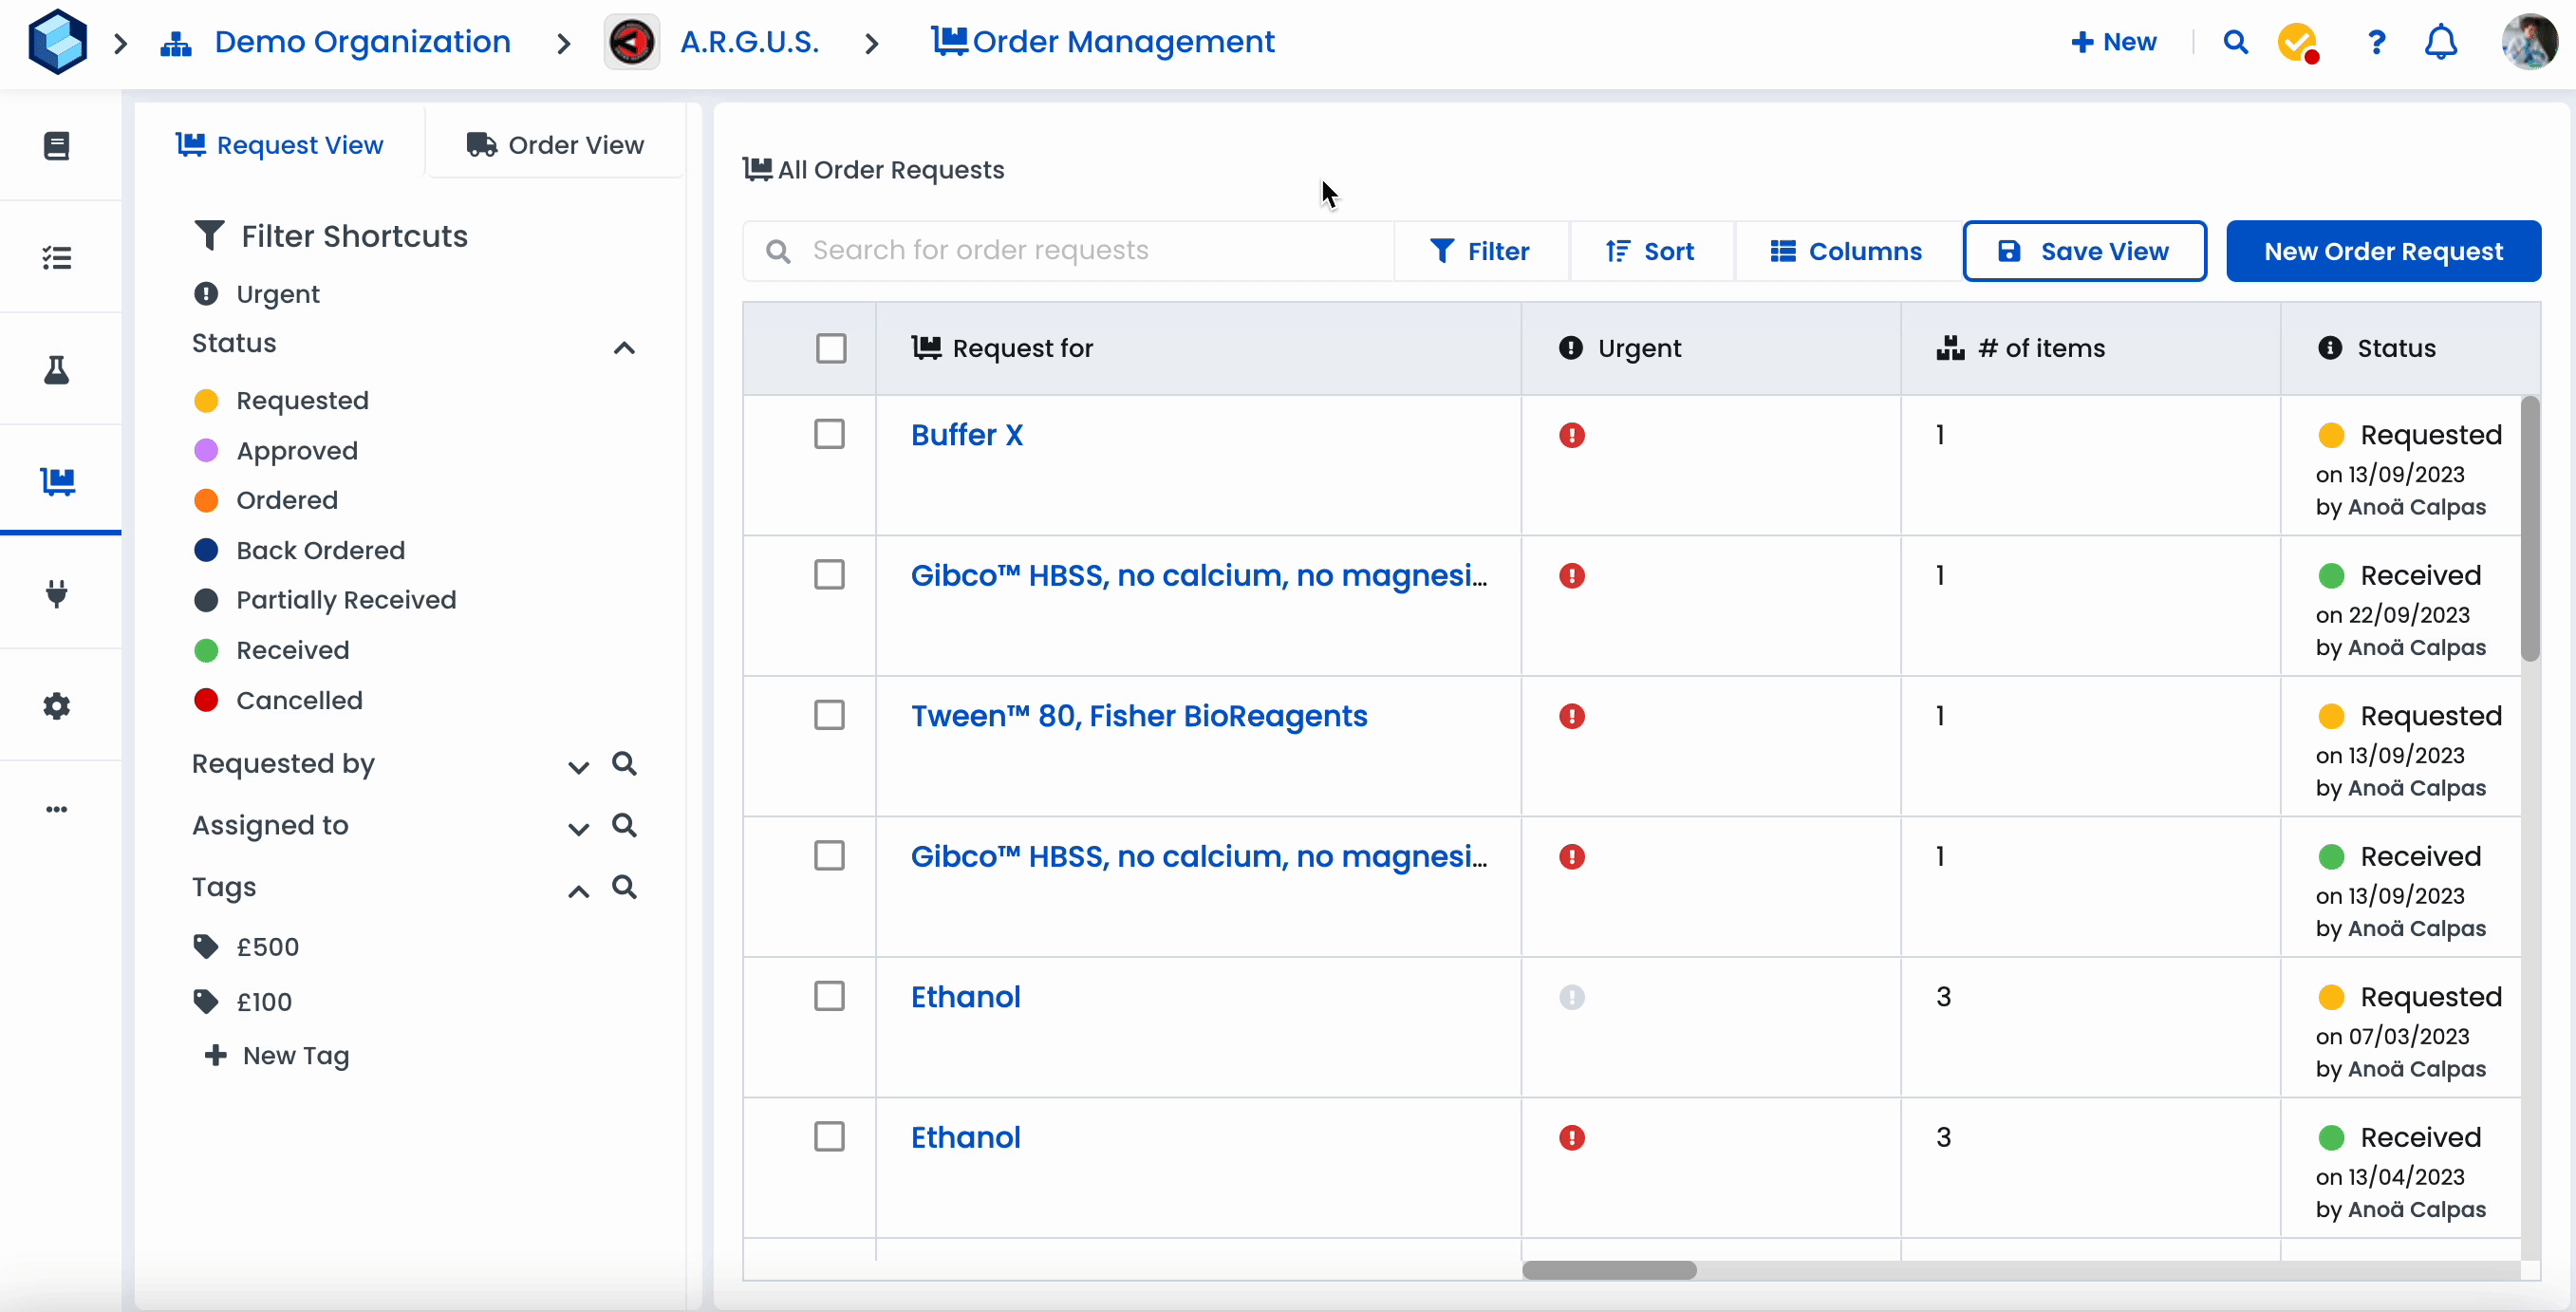The image size is (2576, 1312).
Task: Search tags using the Tags magnifier icon
Action: coord(624,887)
